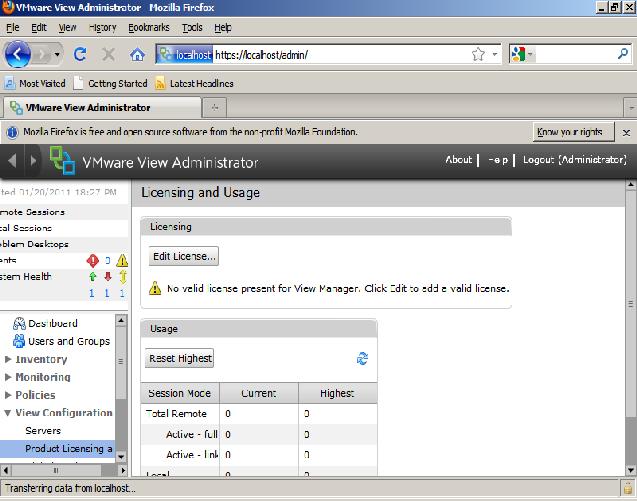Go to the Firefox home page icon
Screen dimensions: 637x501
click(x=137, y=54)
